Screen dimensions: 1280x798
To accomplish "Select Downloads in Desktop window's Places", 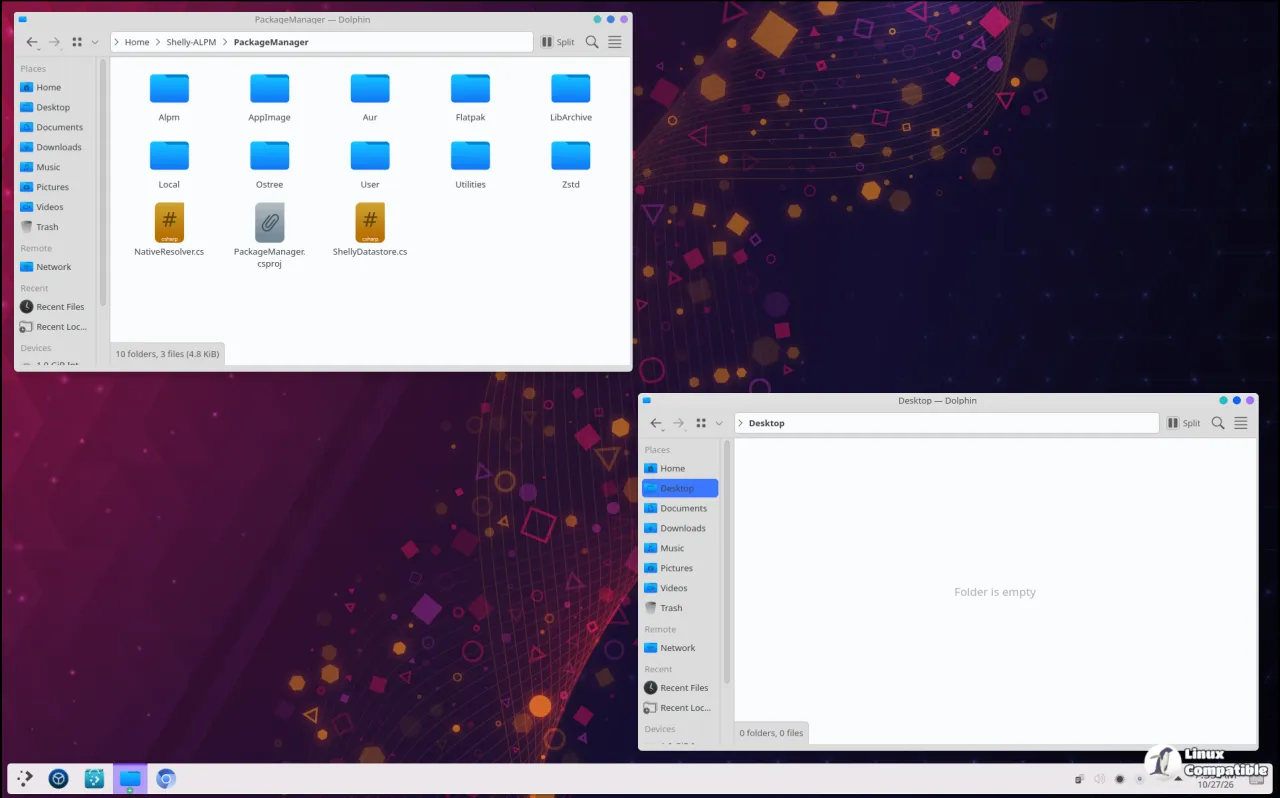I will [x=681, y=528].
